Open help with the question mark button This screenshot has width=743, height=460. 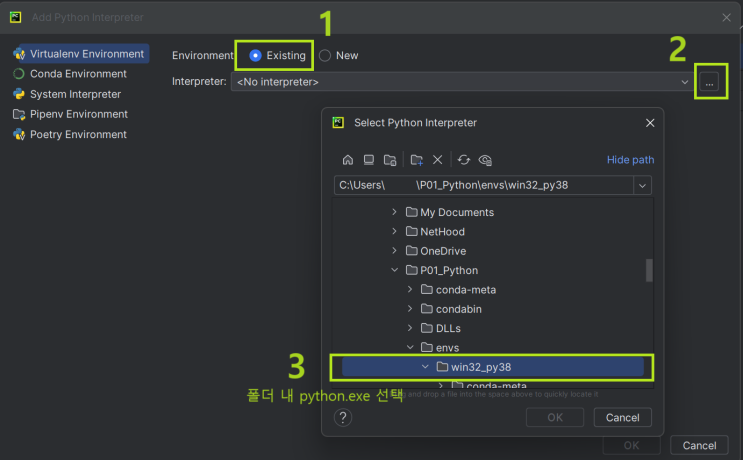[343, 418]
